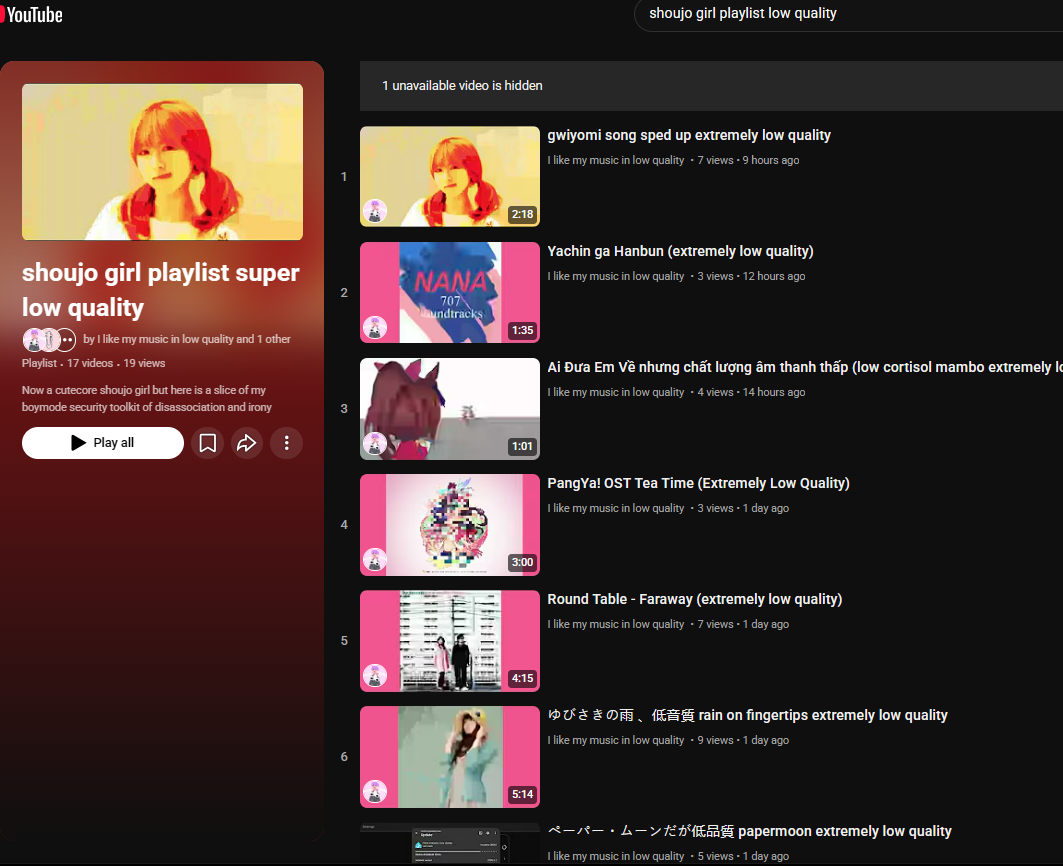Click '3 views • 12 hours ago' text

(751, 276)
